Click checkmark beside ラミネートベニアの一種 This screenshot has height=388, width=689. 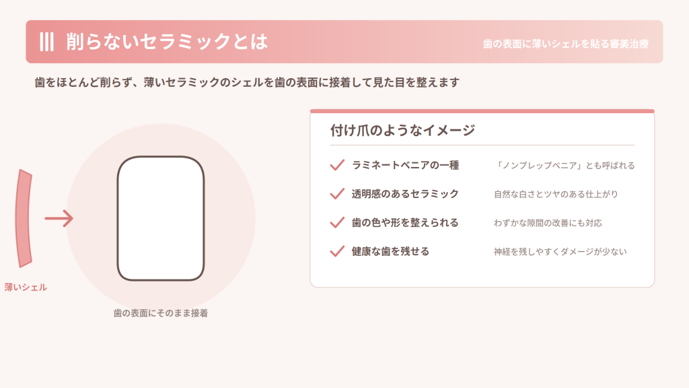[x=337, y=165]
